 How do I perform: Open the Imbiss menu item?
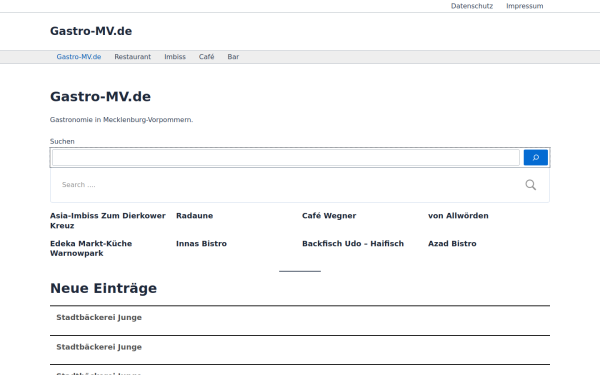click(175, 57)
